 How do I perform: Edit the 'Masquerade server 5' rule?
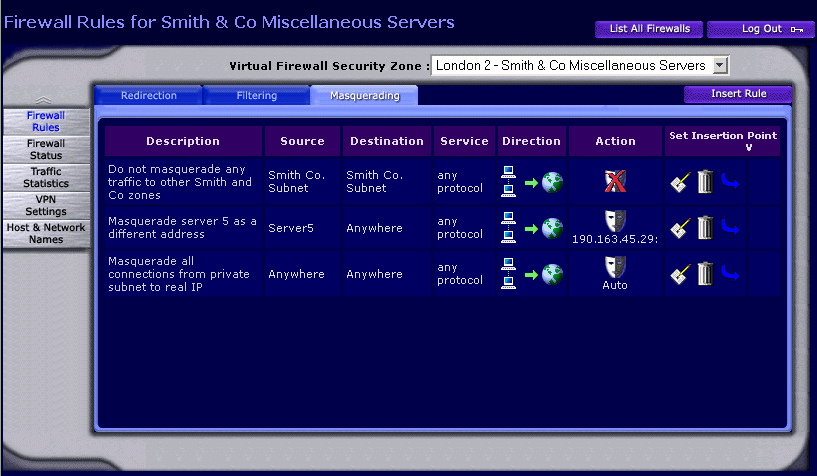coord(680,228)
